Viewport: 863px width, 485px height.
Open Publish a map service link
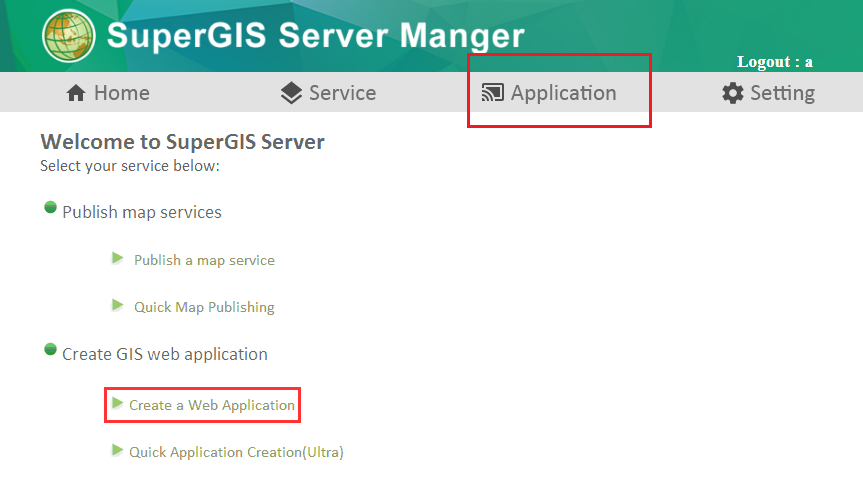[x=204, y=260]
